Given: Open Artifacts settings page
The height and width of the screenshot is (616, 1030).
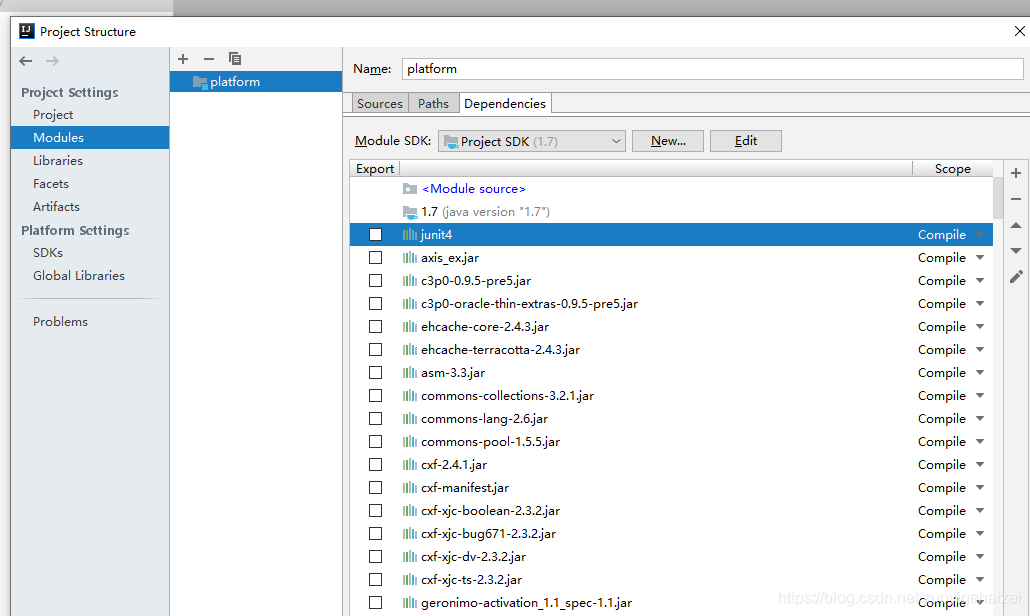Looking at the screenshot, I should coord(56,207).
